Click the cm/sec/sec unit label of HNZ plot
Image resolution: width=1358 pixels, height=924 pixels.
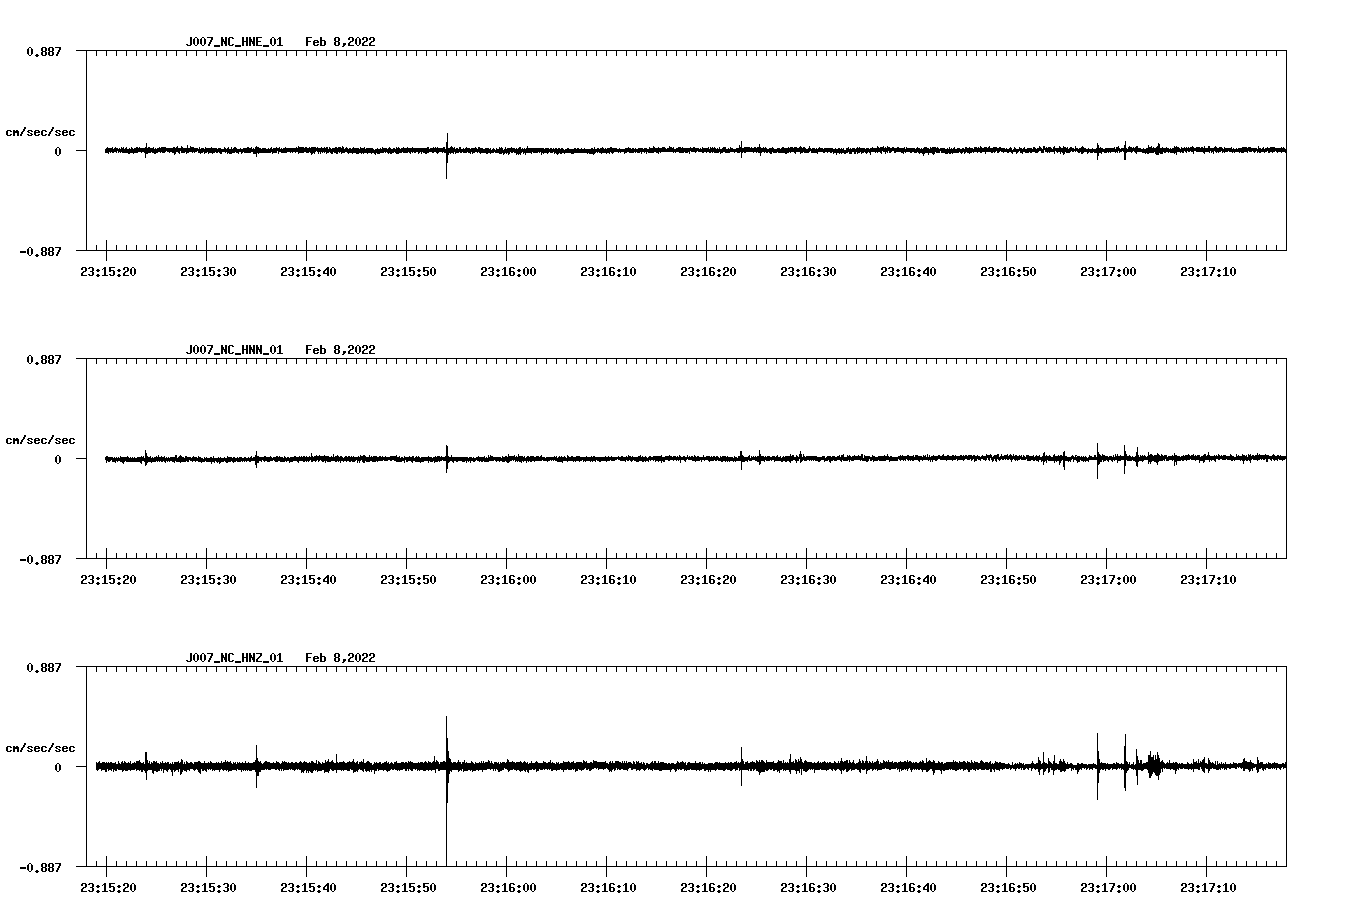(x=40, y=748)
